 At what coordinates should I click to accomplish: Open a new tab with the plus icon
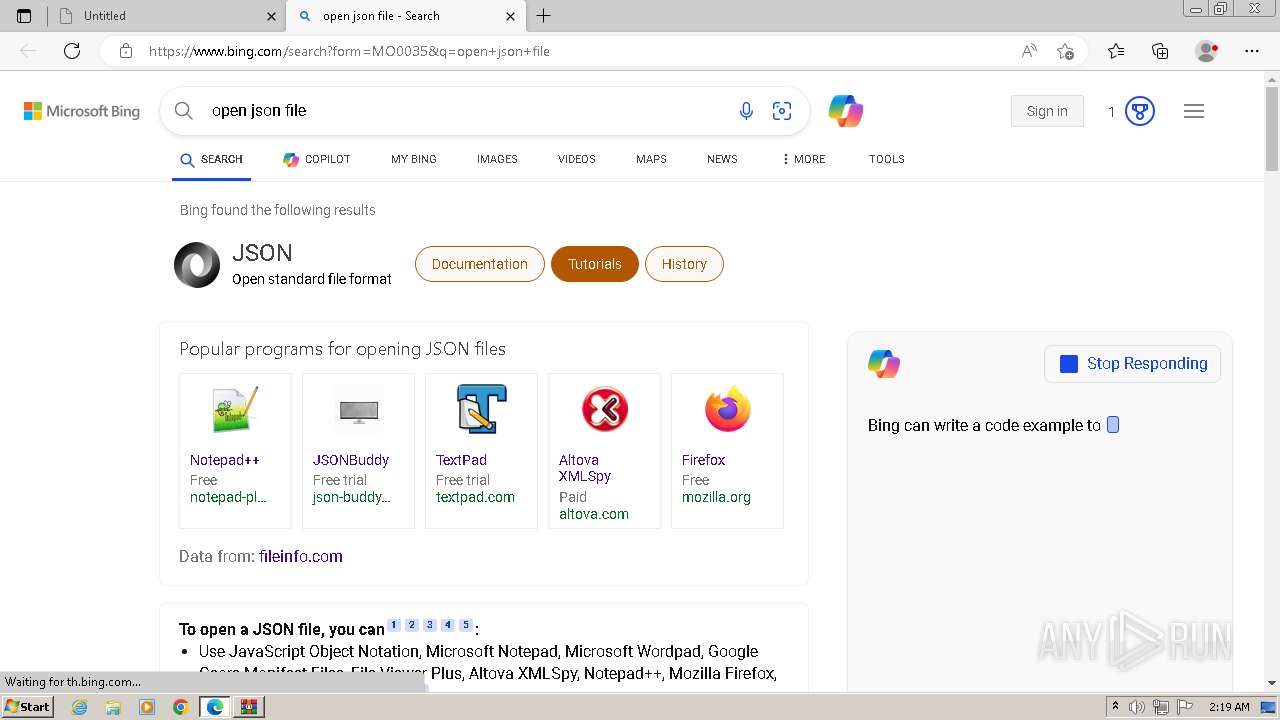click(544, 16)
